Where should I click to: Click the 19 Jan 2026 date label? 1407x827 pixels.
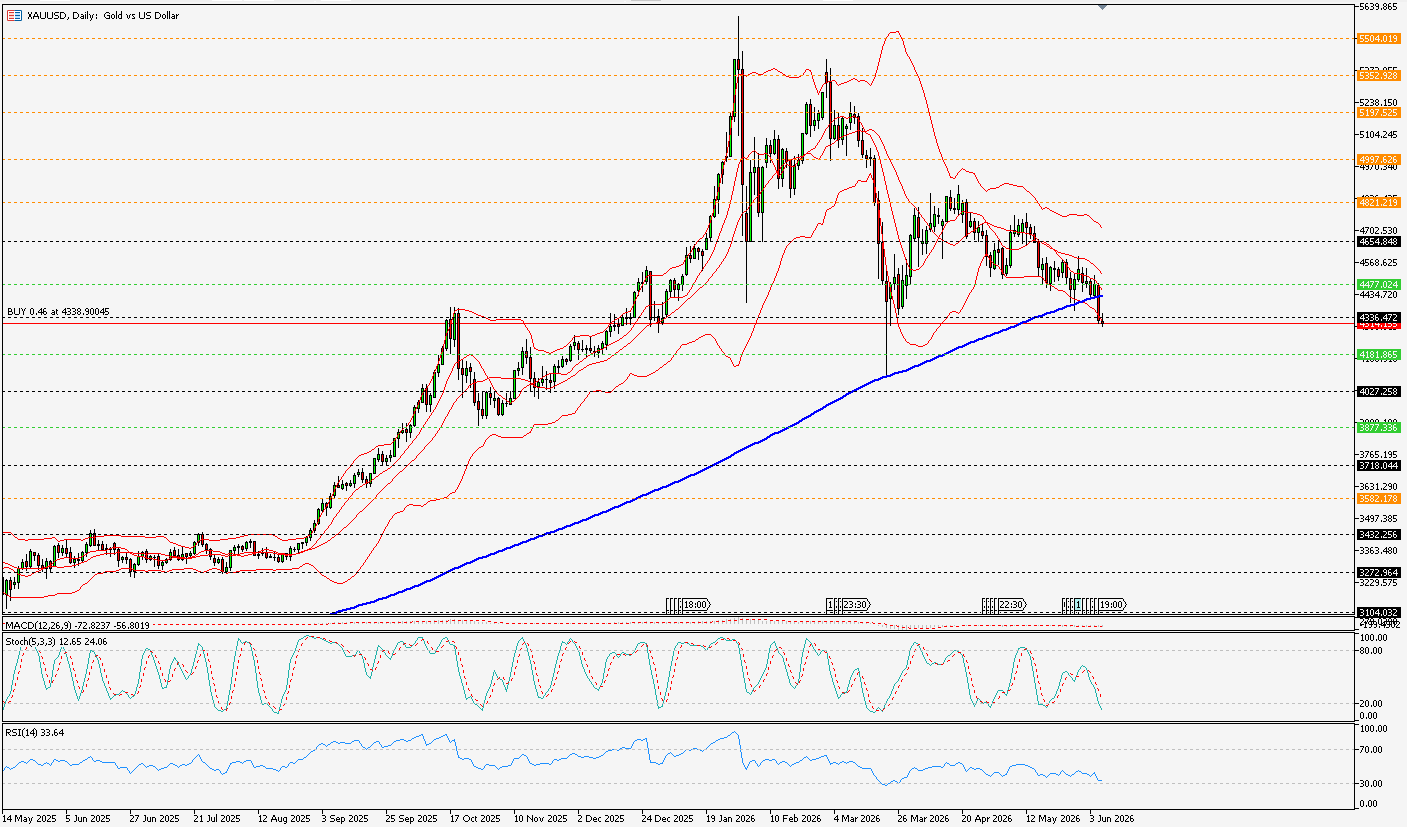coord(732,817)
